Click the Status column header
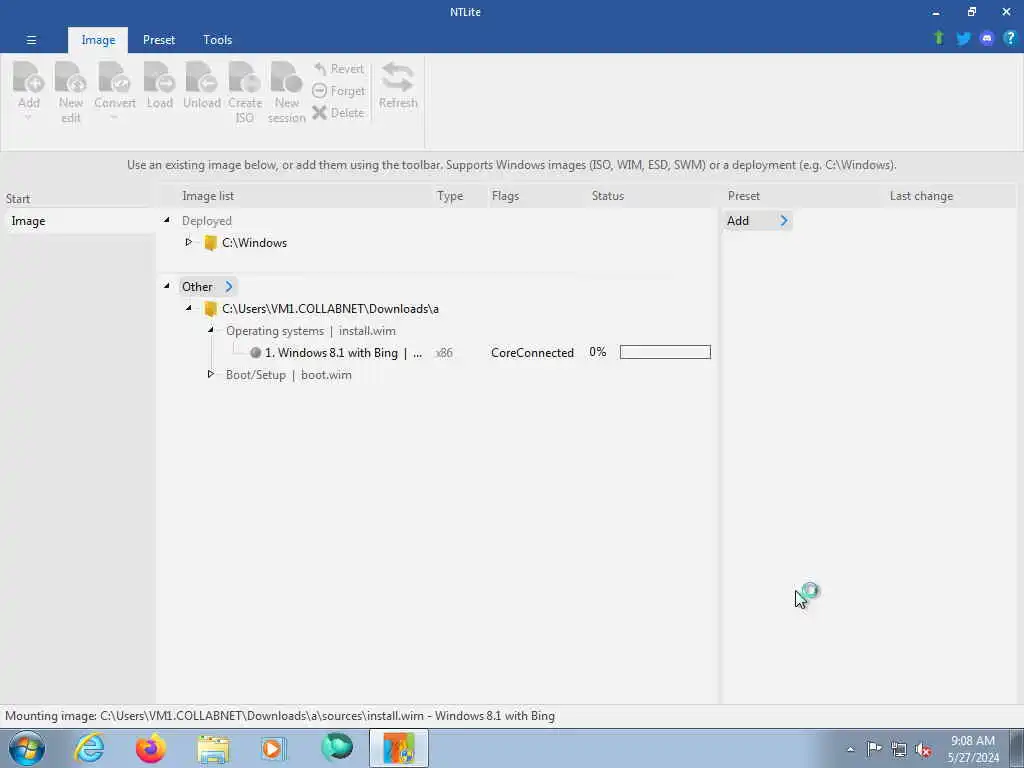 [x=607, y=196]
